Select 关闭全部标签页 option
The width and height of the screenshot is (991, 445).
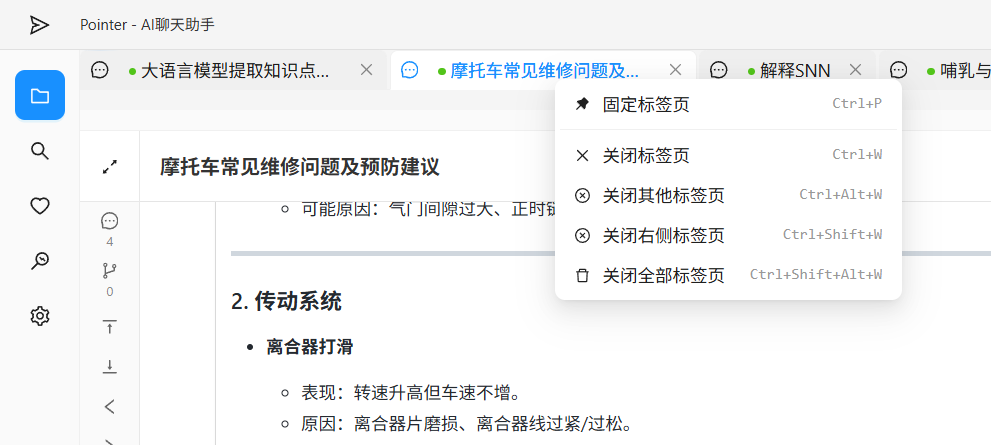tap(663, 275)
